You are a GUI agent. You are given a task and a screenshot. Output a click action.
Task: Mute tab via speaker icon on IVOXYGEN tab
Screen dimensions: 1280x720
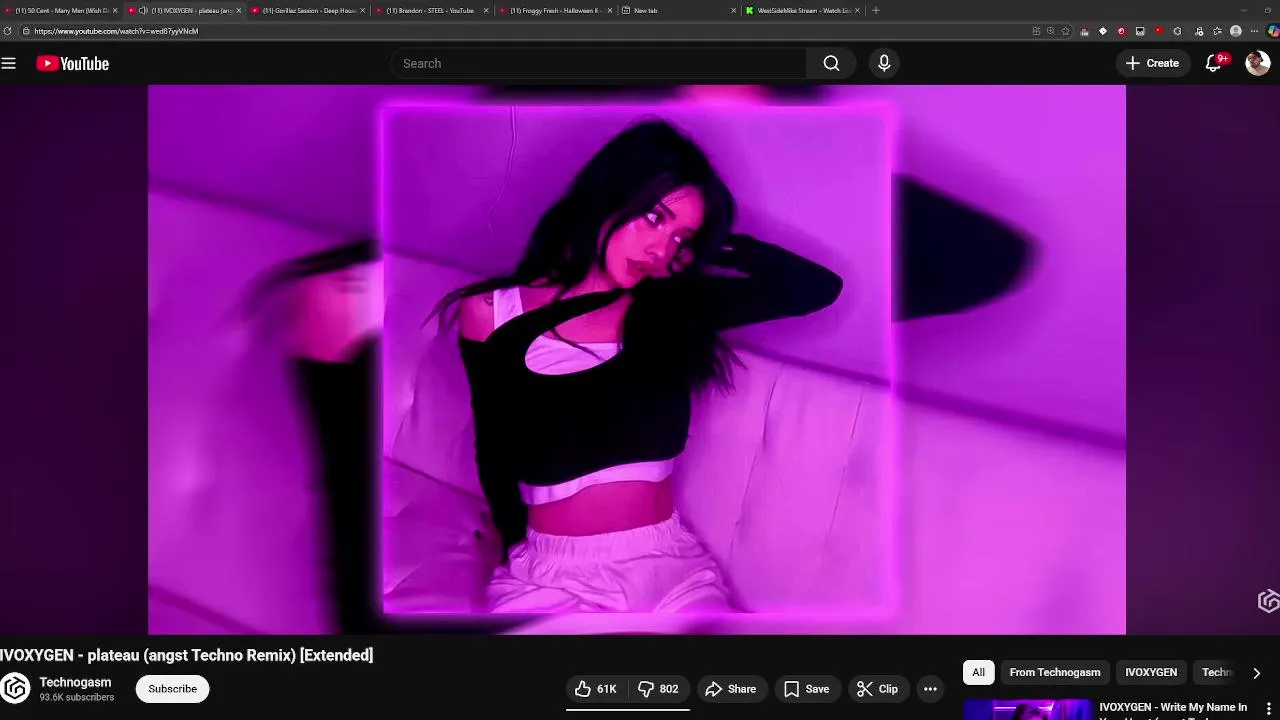click(143, 10)
